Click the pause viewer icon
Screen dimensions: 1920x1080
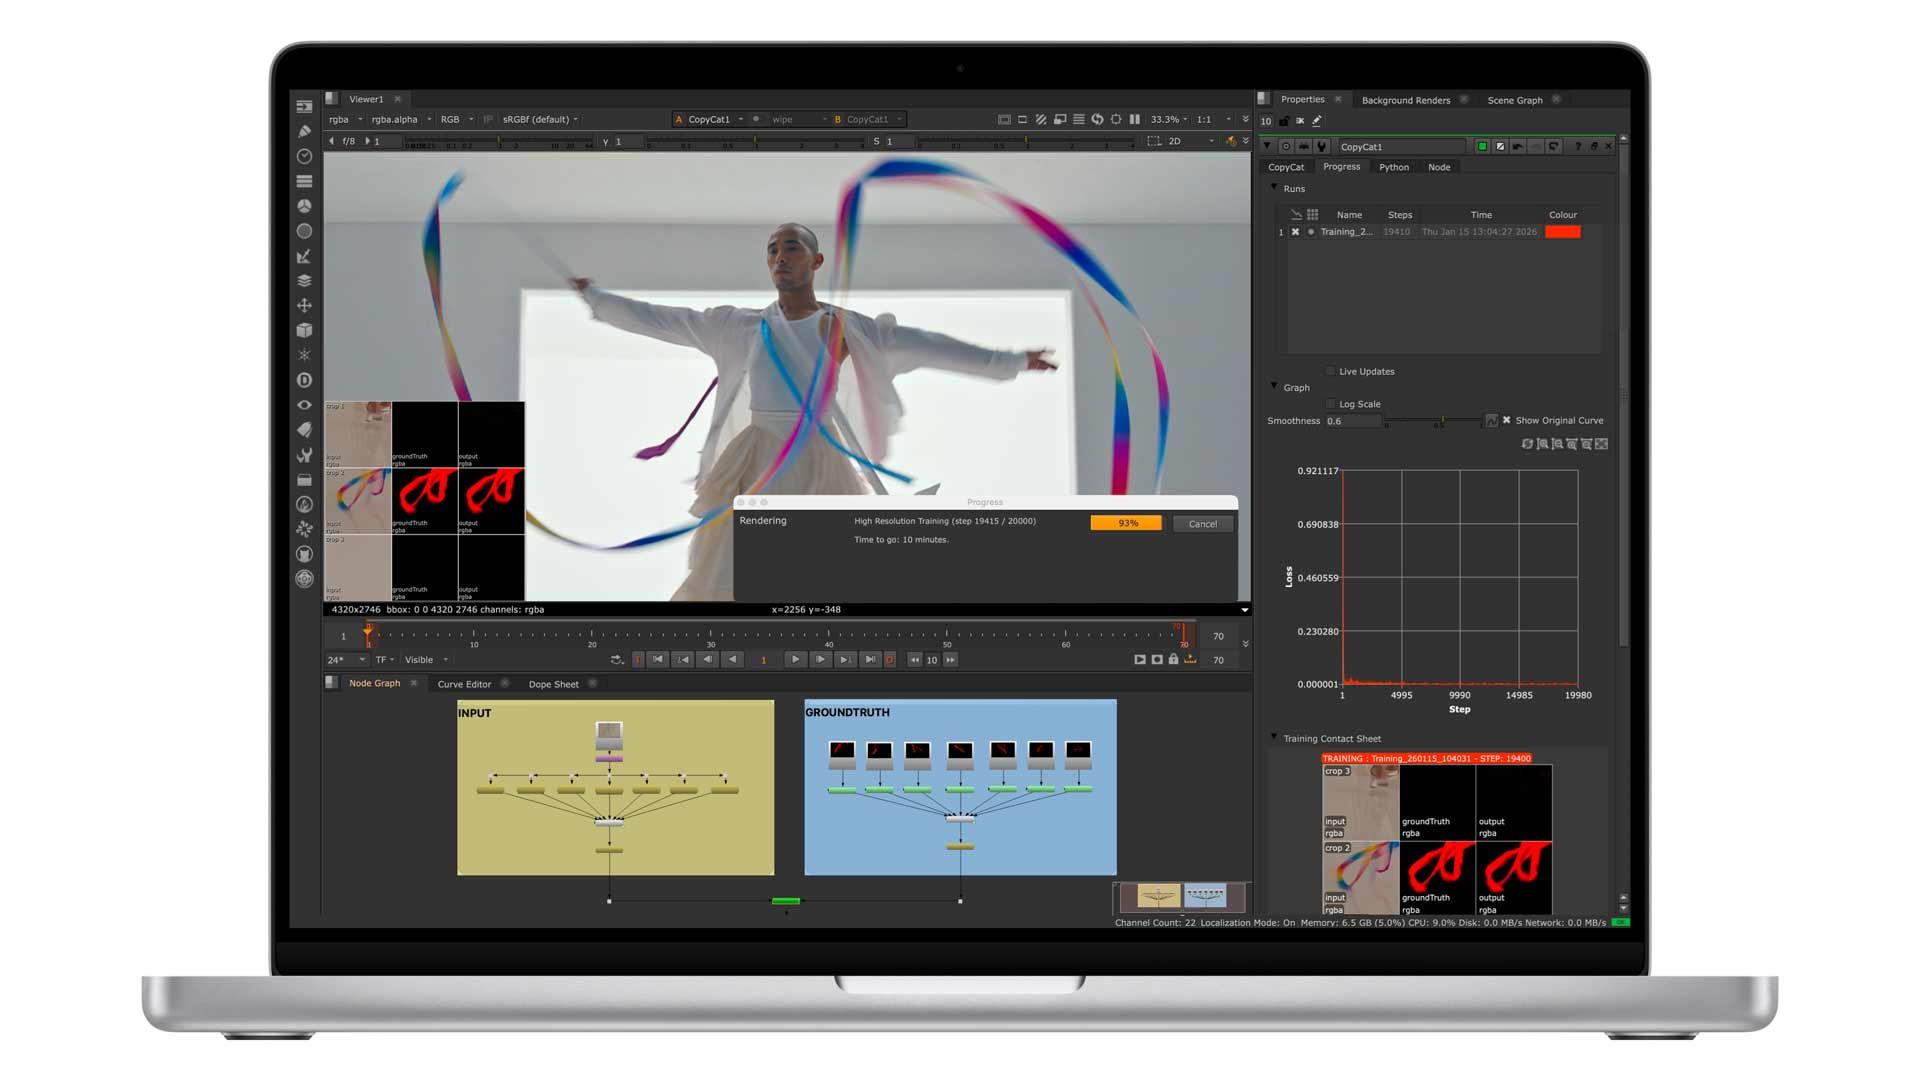click(x=1134, y=119)
